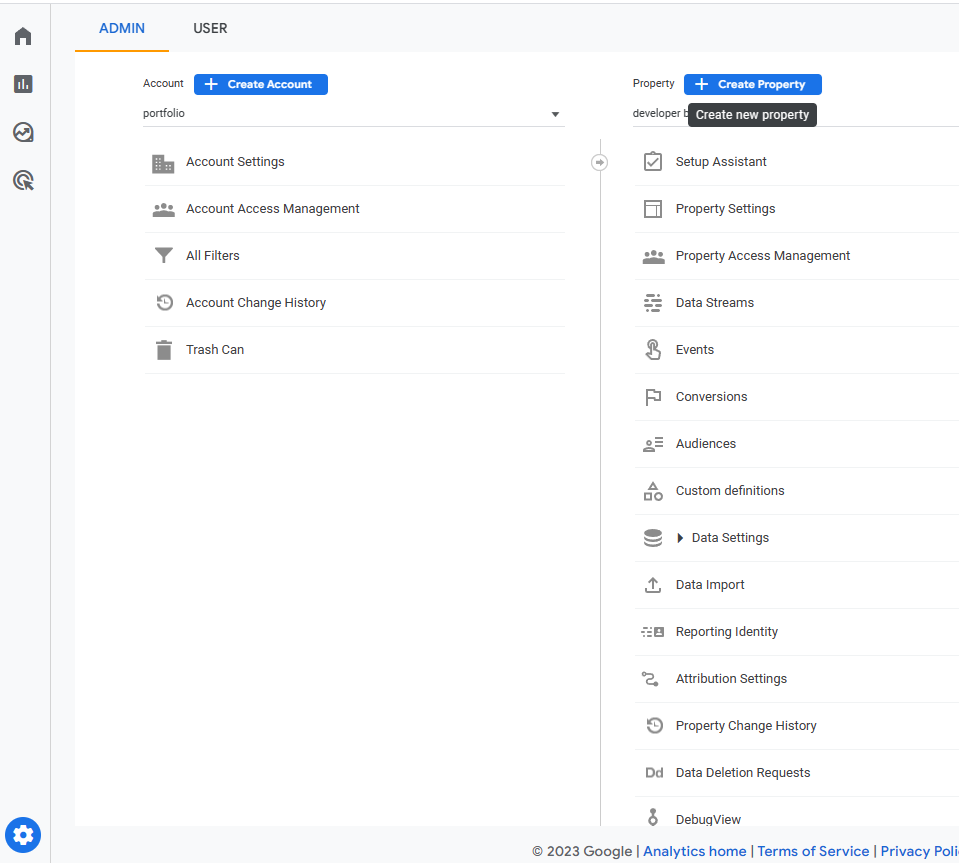The image size is (959, 863).
Task: Click the Create Account button
Action: [x=261, y=85]
